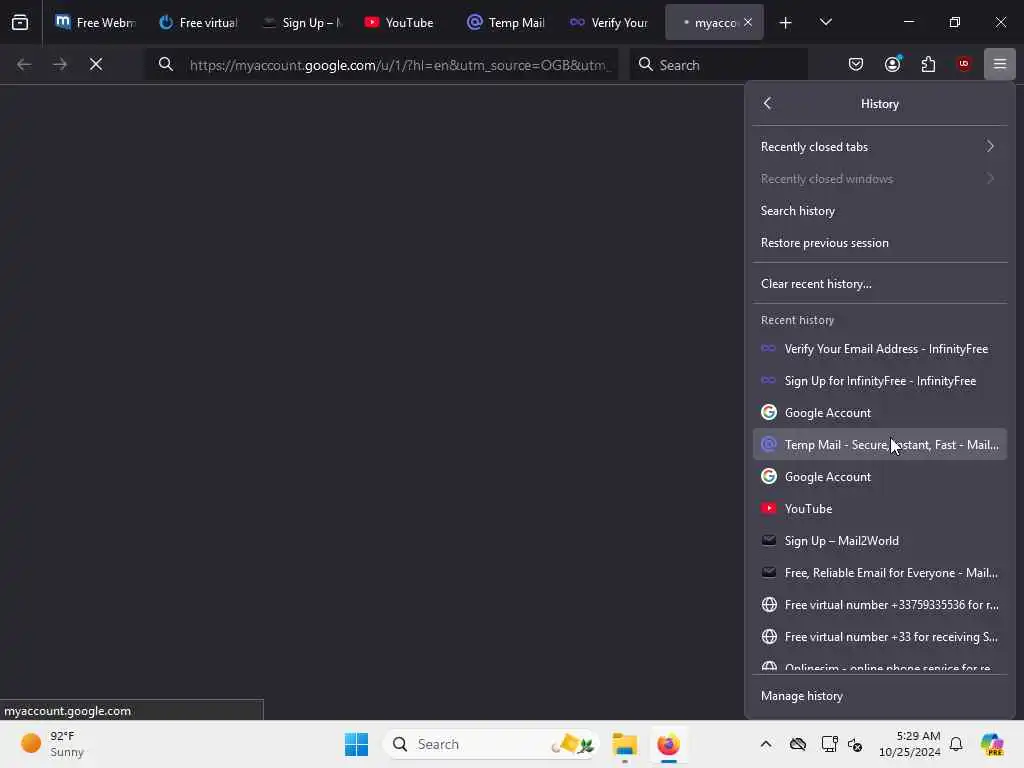
Task: Expand Recently closed tabs
Action: (880, 146)
